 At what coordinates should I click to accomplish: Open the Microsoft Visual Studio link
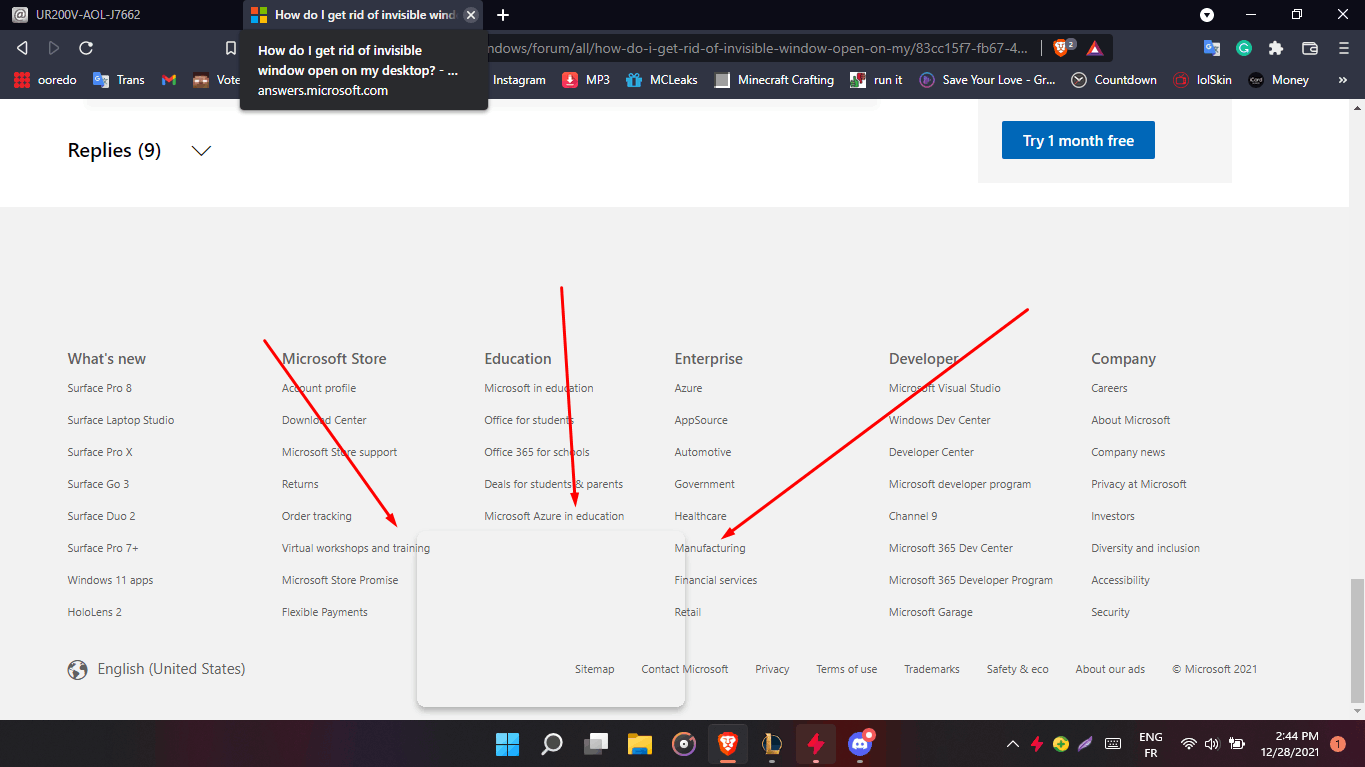point(945,388)
